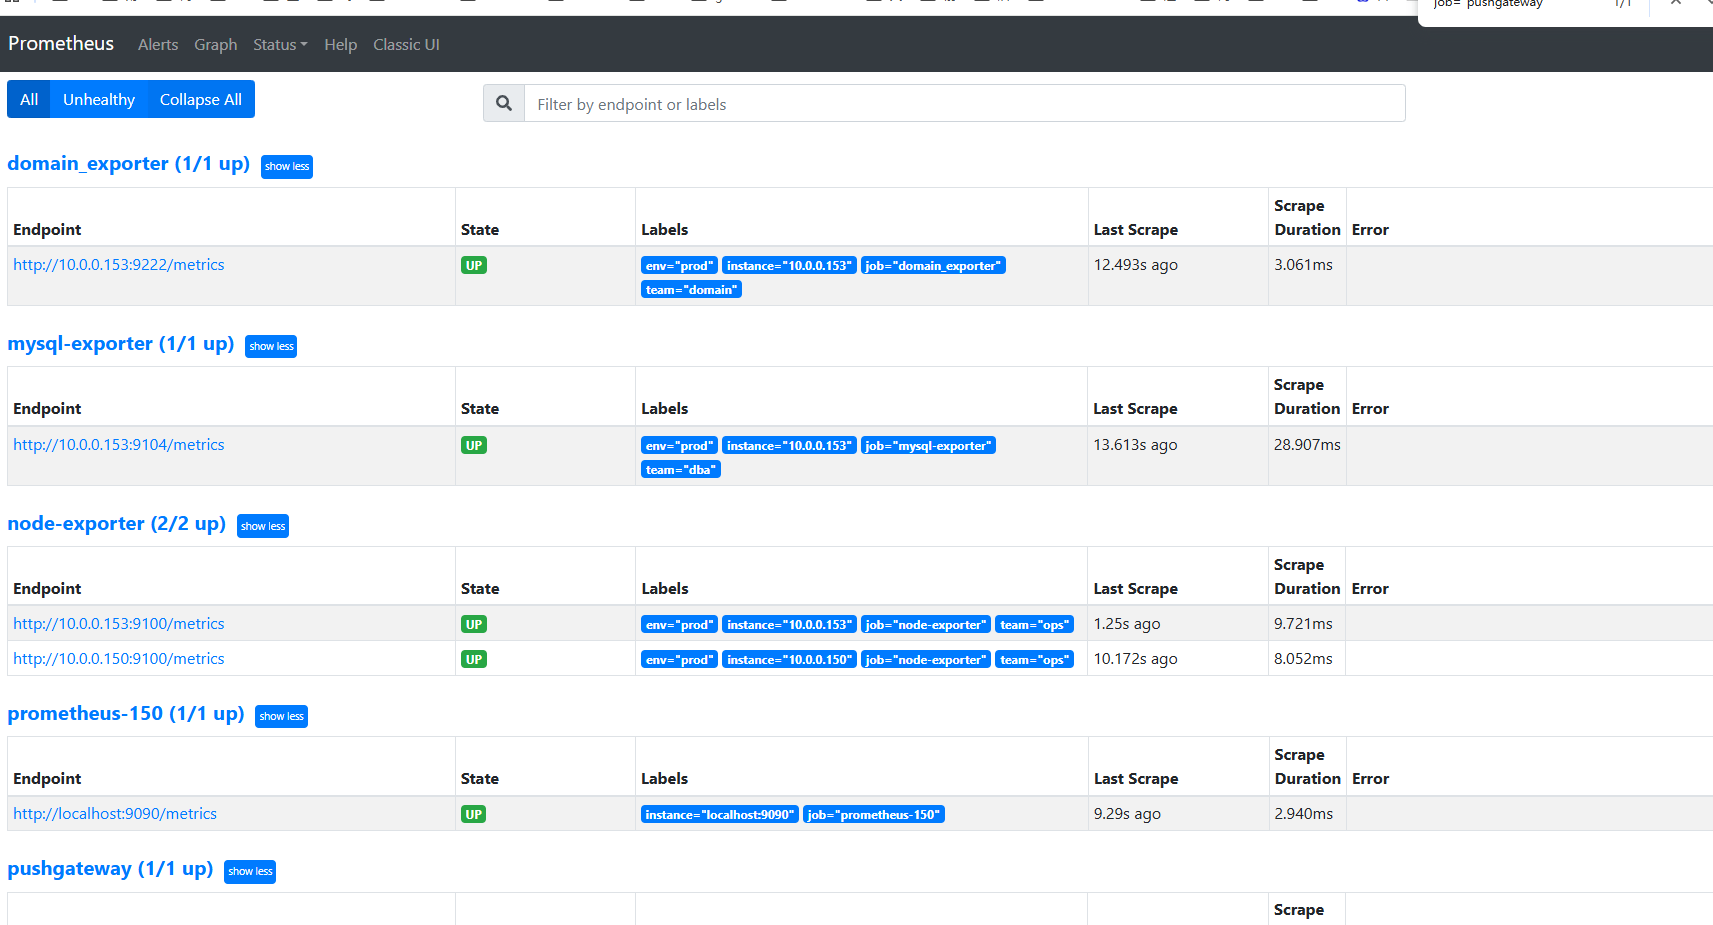Click the 12.493s ago last scrape value
This screenshot has height=925, width=1713.
point(1135,264)
